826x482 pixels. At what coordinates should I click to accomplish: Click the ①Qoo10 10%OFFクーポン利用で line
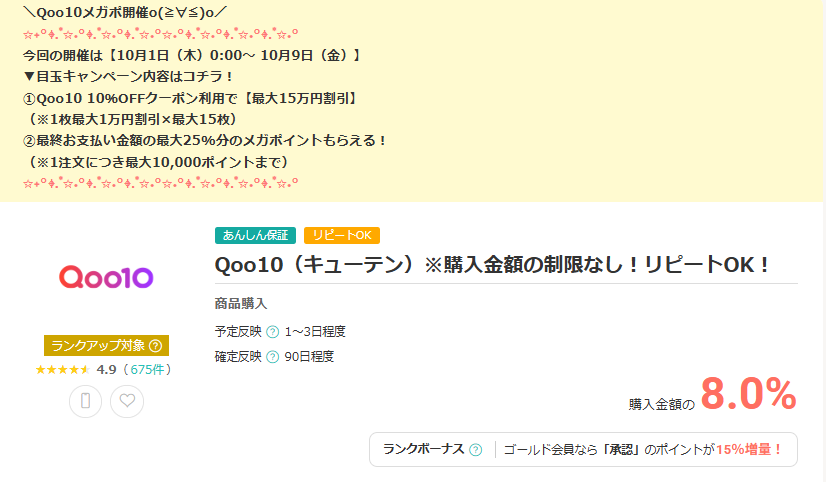pyautogui.click(x=192, y=98)
